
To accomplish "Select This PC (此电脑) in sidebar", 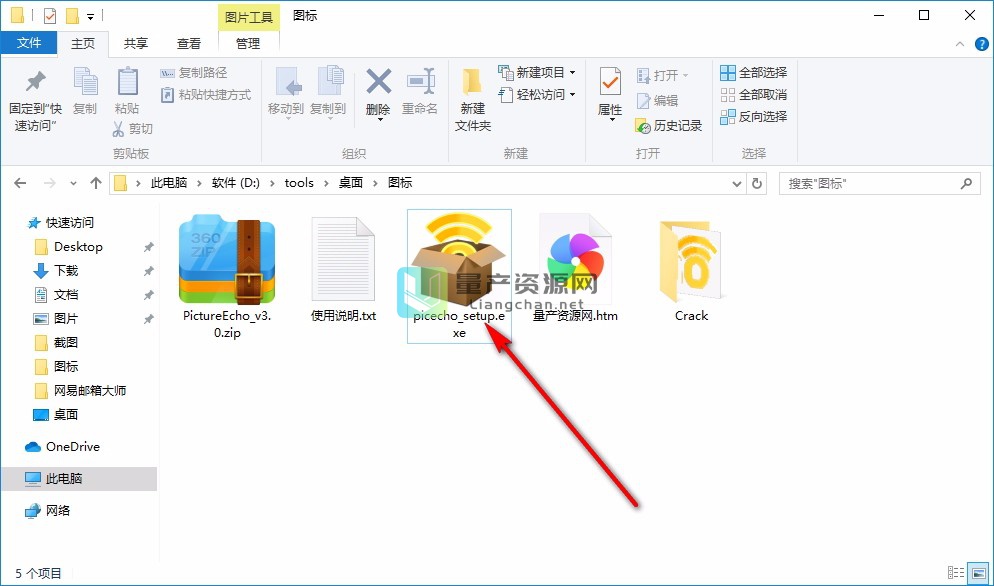I will coord(79,479).
